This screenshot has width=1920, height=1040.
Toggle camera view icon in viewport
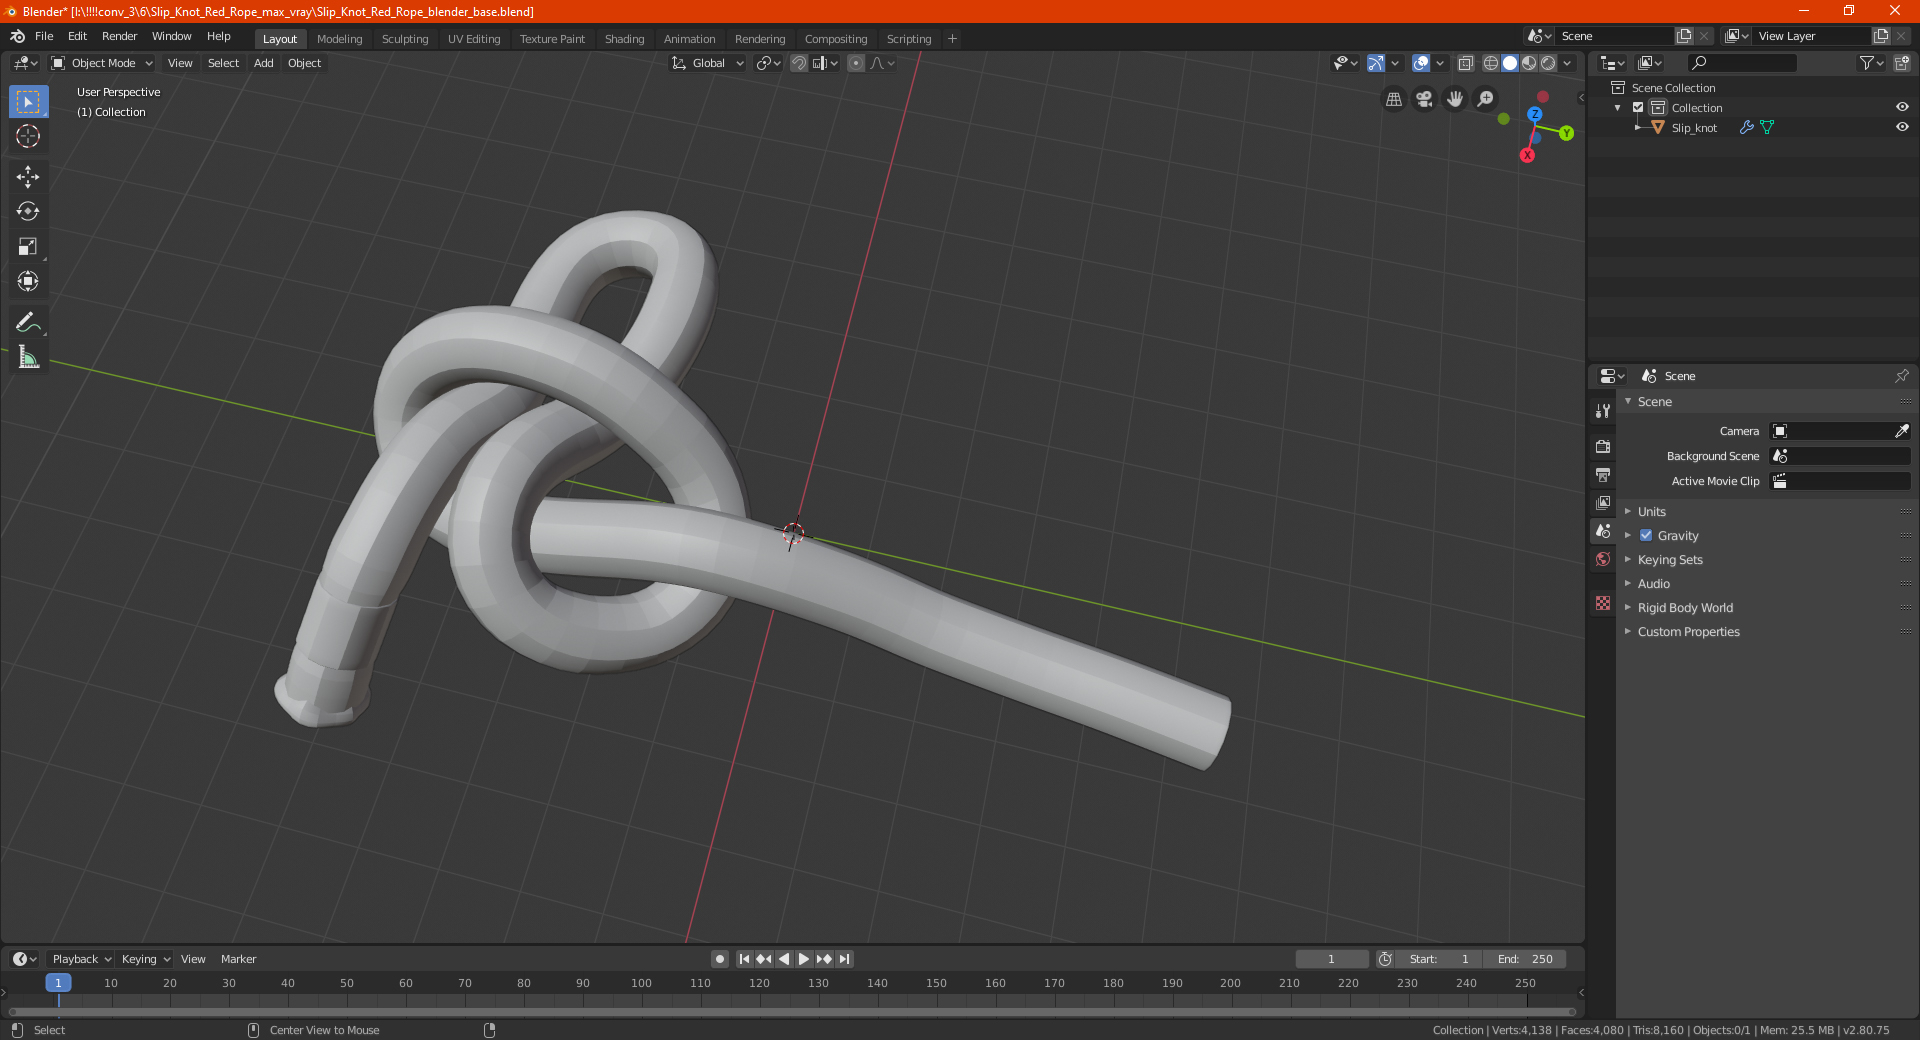tap(1424, 99)
